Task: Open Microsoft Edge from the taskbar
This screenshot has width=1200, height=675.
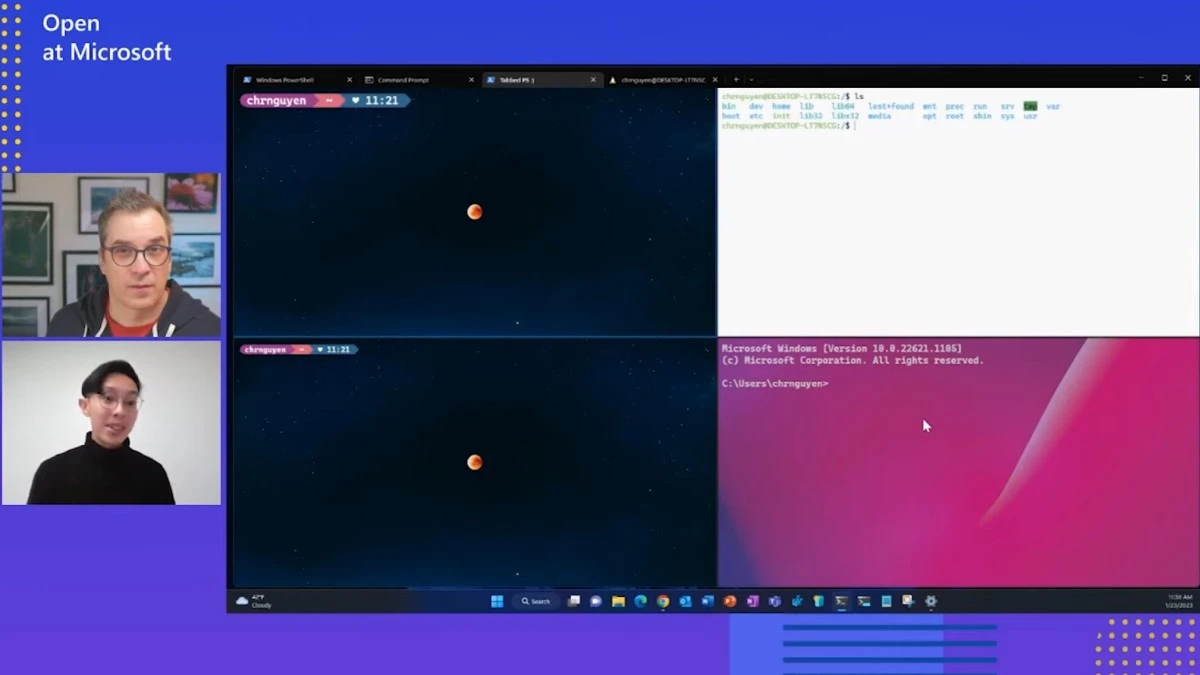Action: 639,601
